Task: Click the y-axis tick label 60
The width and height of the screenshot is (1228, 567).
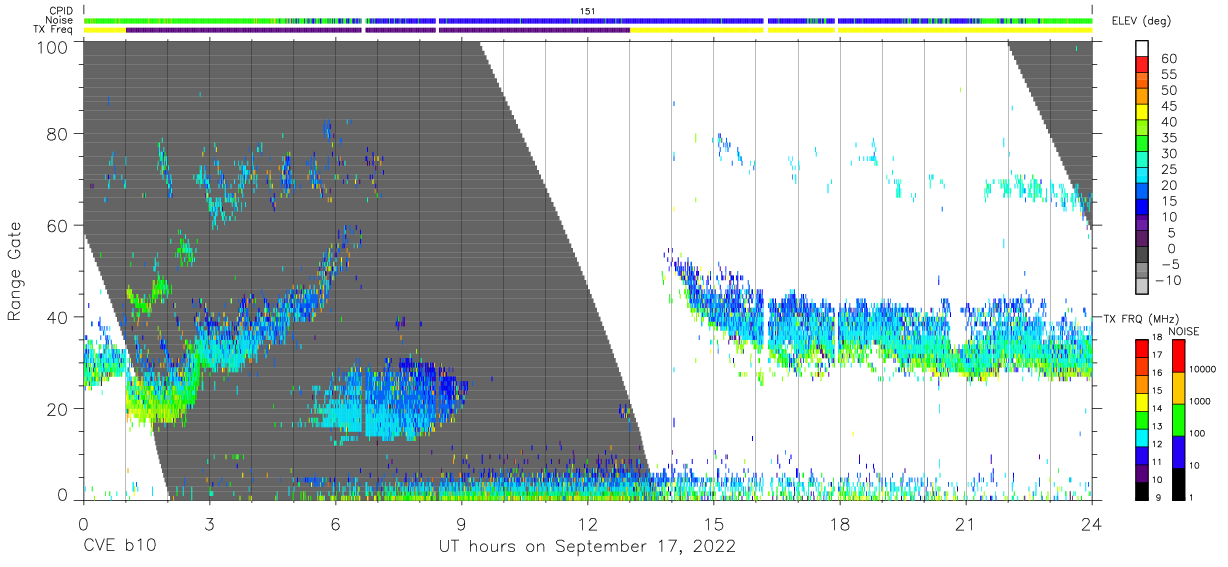Action: click(57, 225)
